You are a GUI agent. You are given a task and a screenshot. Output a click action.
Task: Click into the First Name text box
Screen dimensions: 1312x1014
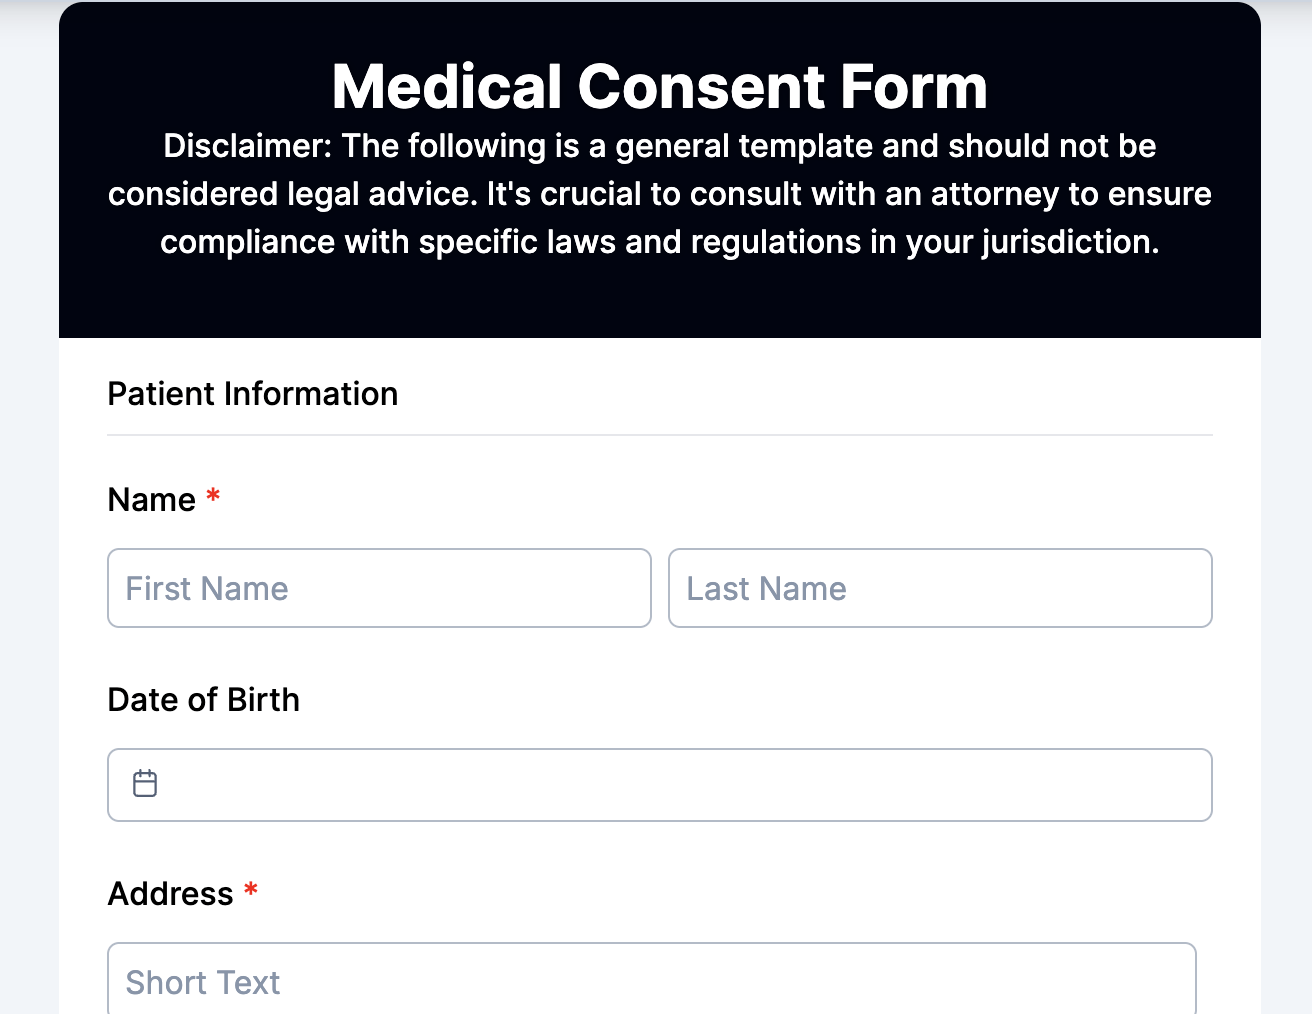(379, 588)
